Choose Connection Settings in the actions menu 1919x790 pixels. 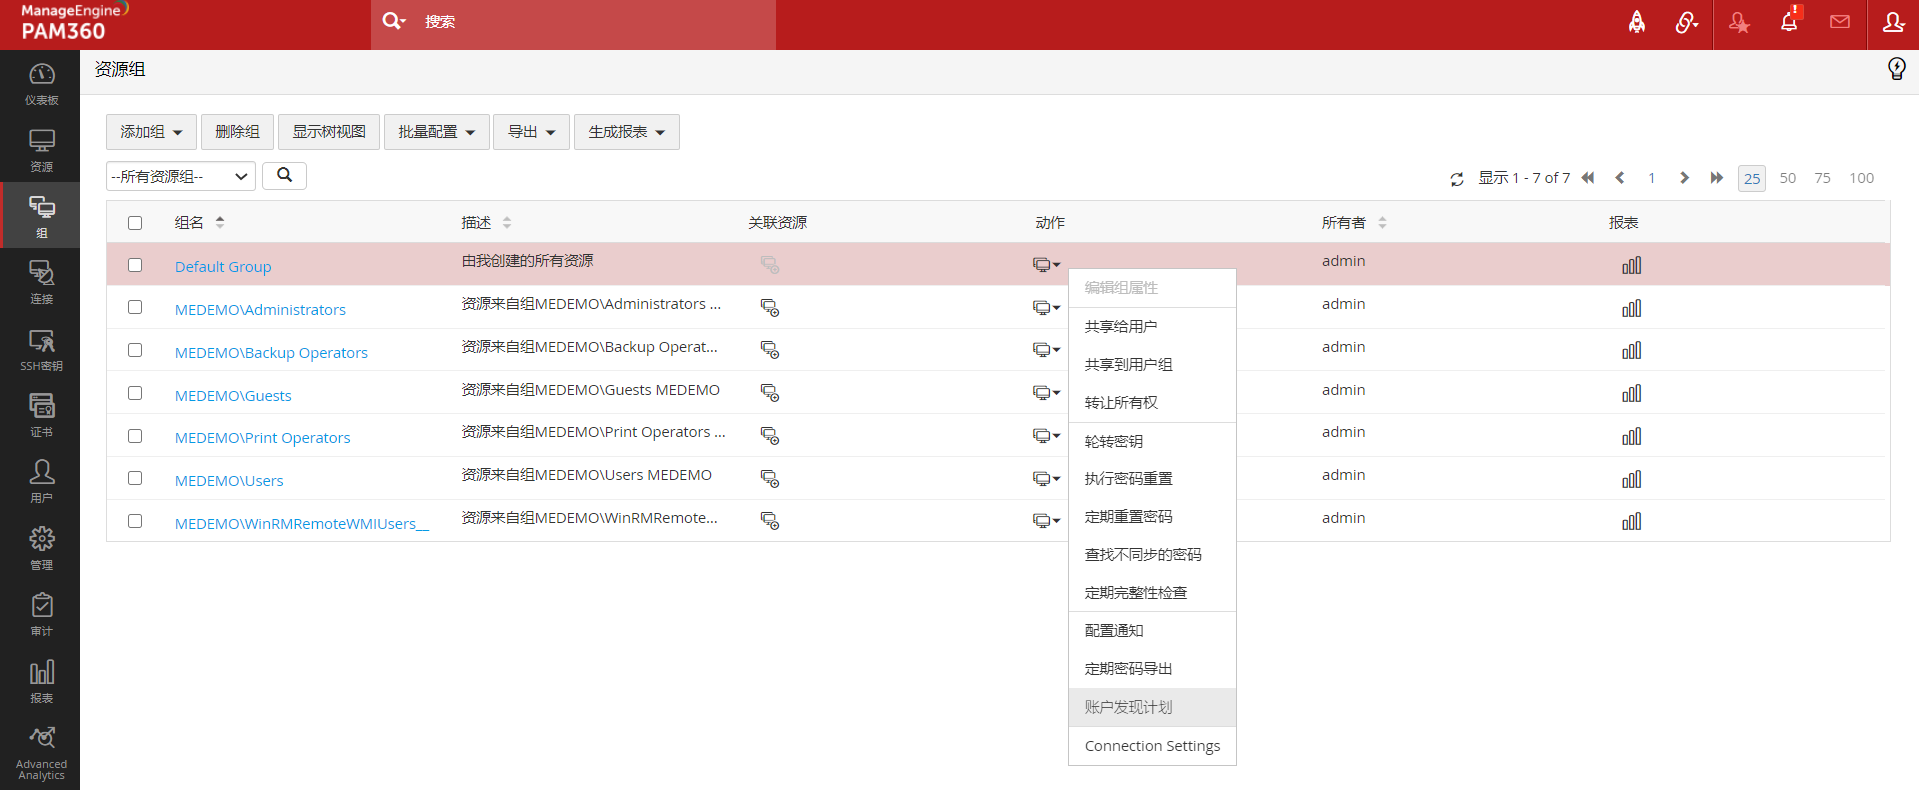1152,746
